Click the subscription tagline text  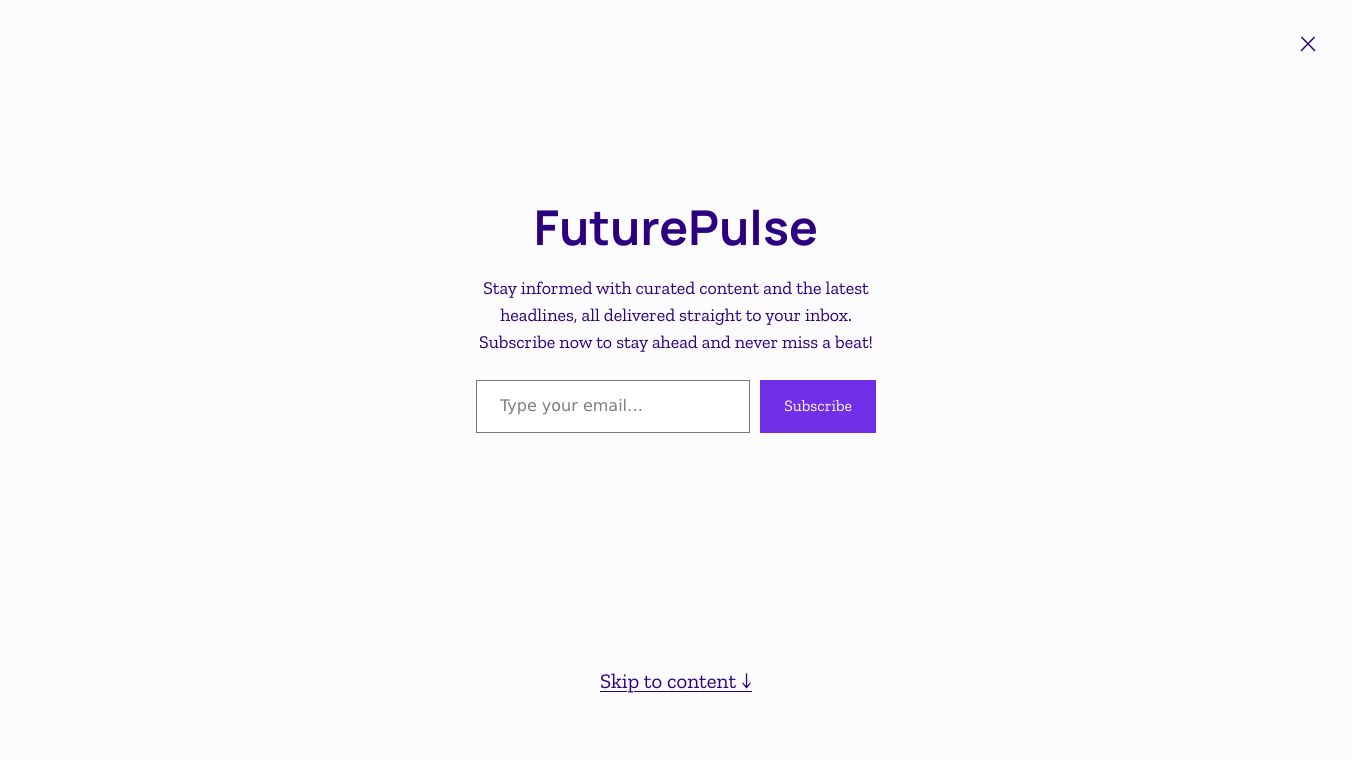tap(675, 315)
